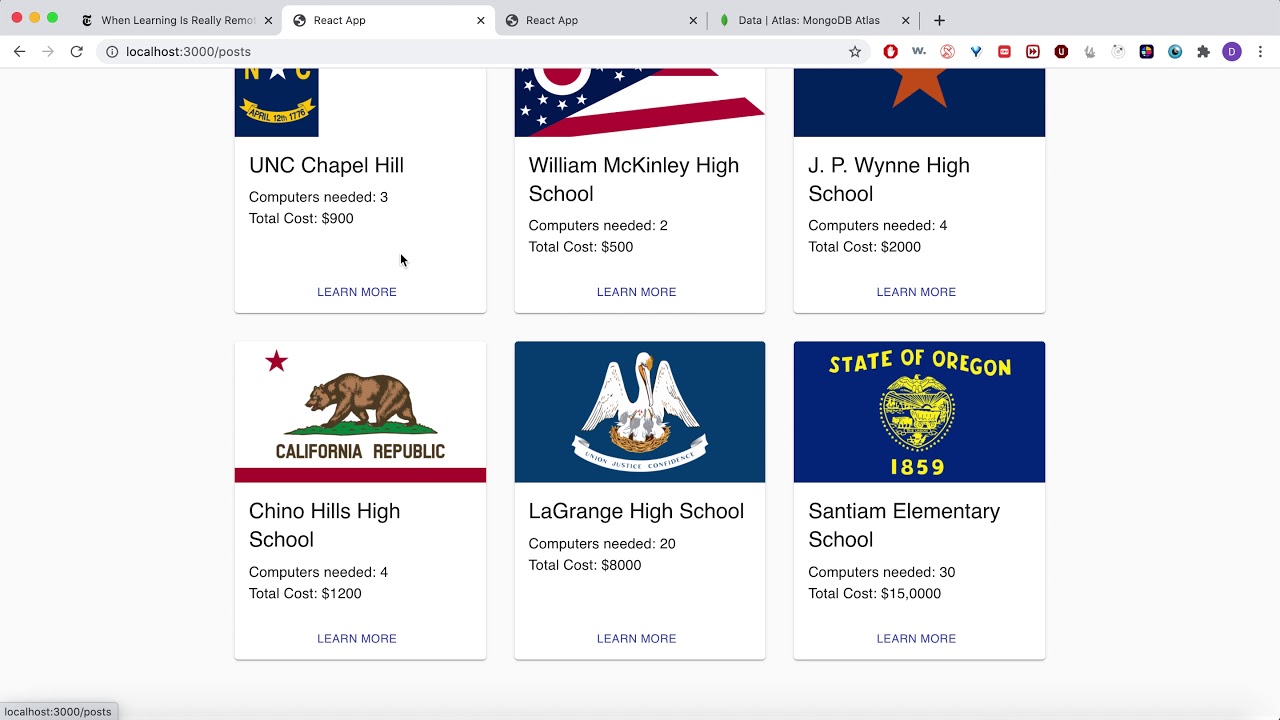1280x720 pixels.
Task: Open the purple D profile avatar
Action: [1232, 52]
